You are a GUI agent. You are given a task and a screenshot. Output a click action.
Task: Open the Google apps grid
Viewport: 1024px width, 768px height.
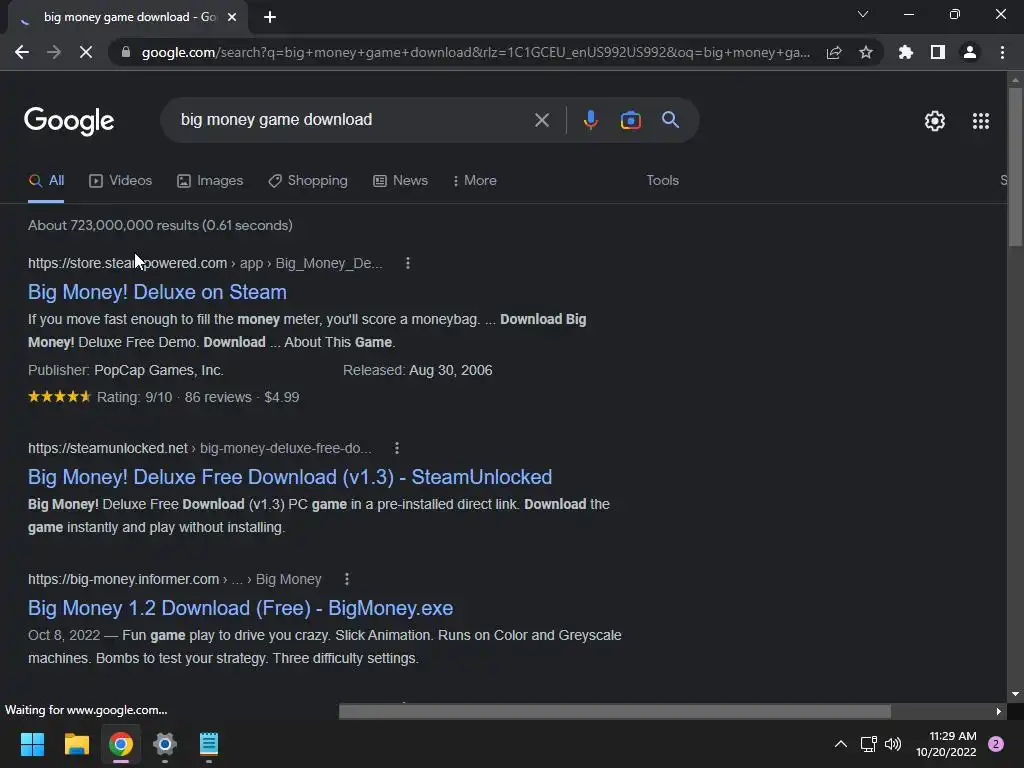coord(981,121)
